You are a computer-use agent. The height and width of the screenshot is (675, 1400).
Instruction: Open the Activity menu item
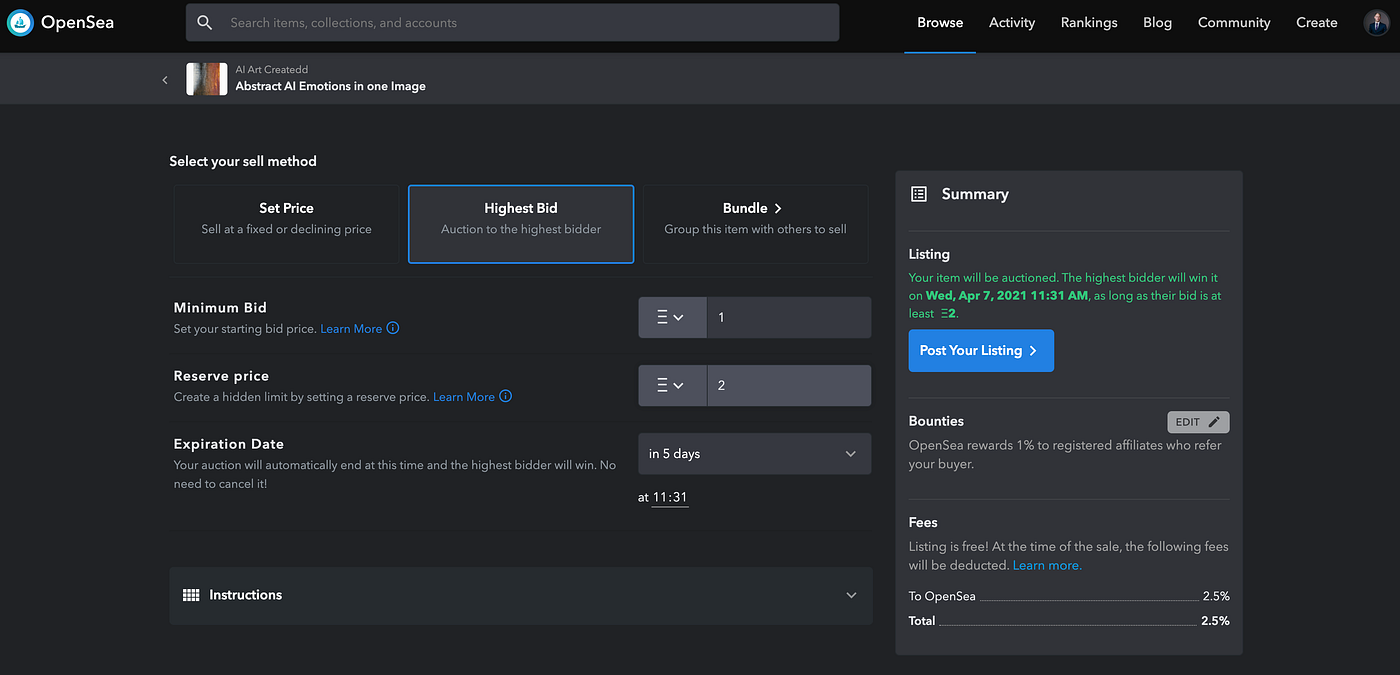click(1012, 23)
